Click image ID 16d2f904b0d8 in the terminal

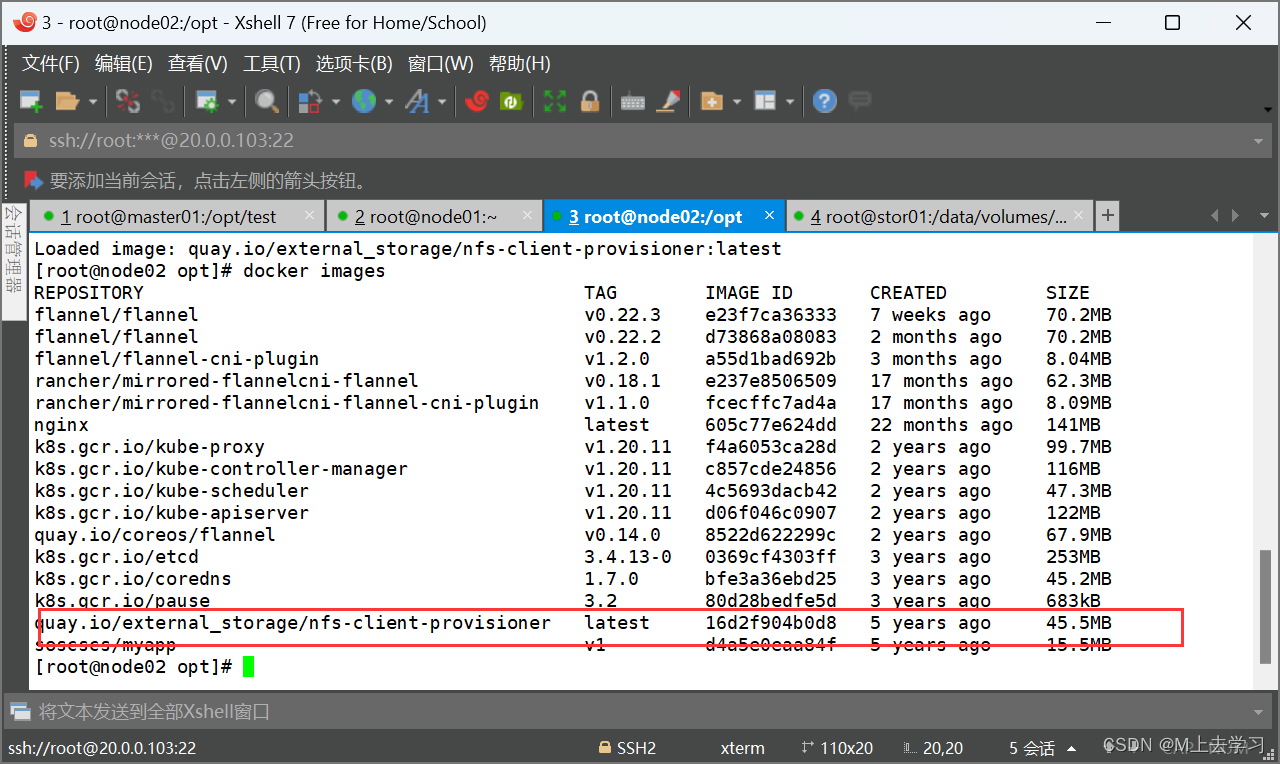[771, 623]
